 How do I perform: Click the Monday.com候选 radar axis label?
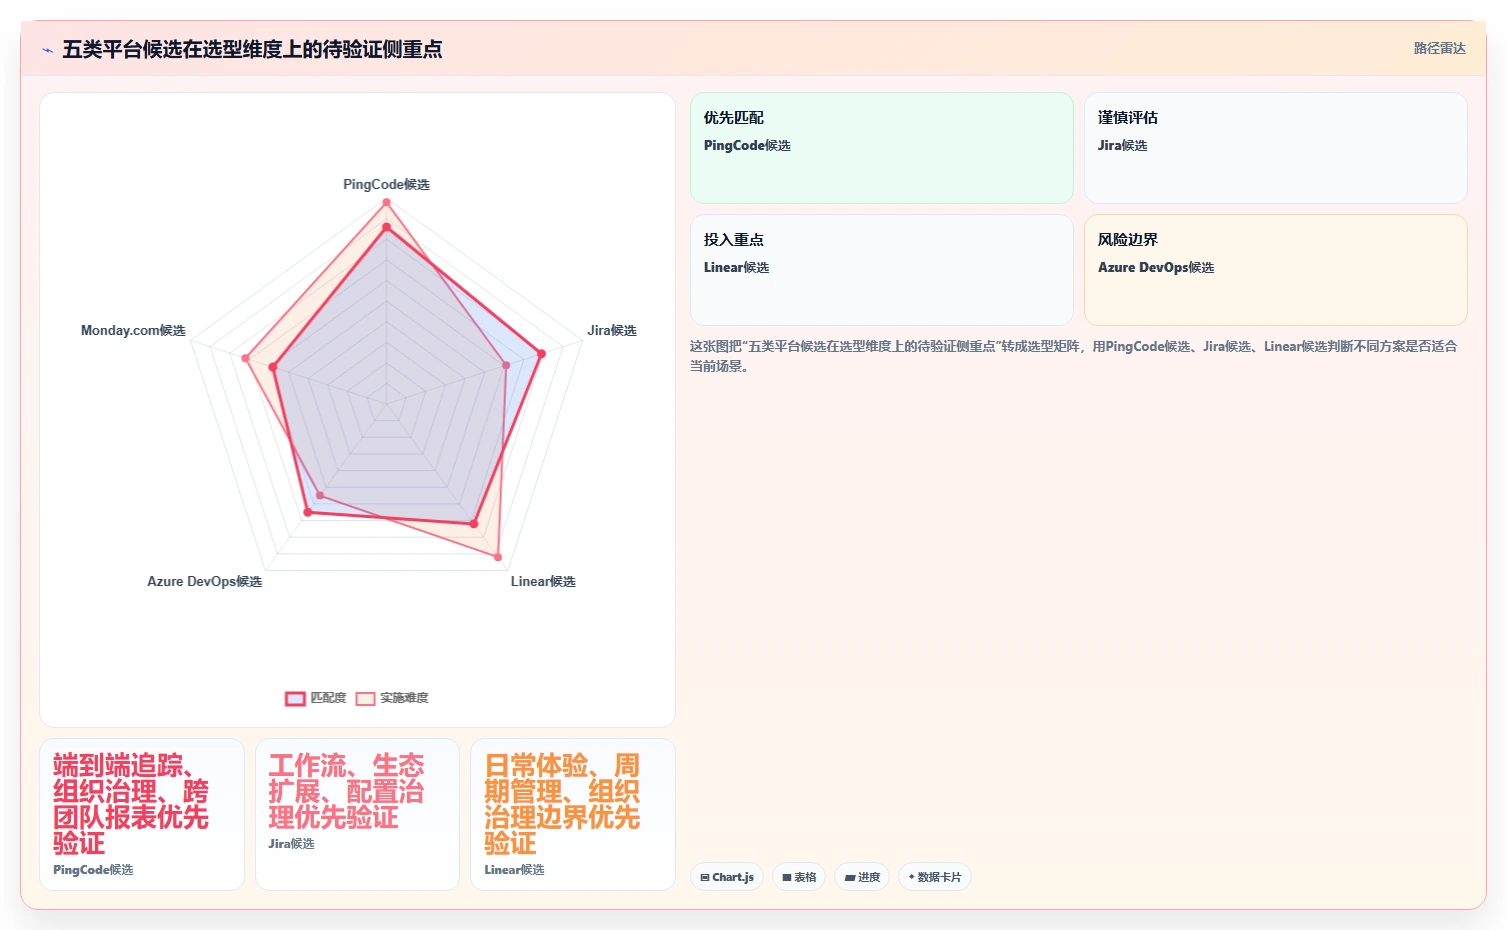coord(133,330)
